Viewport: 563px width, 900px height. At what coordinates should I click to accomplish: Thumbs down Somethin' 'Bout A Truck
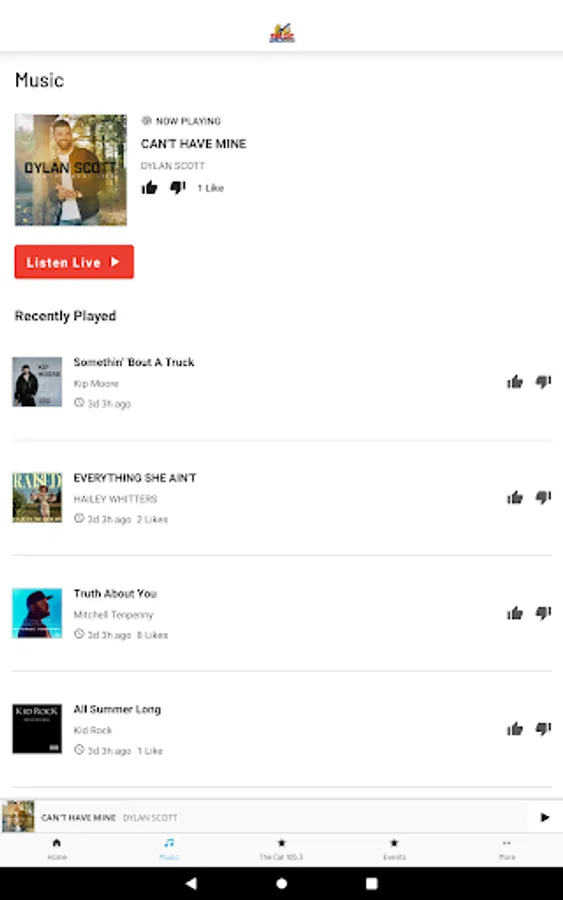[x=543, y=382]
